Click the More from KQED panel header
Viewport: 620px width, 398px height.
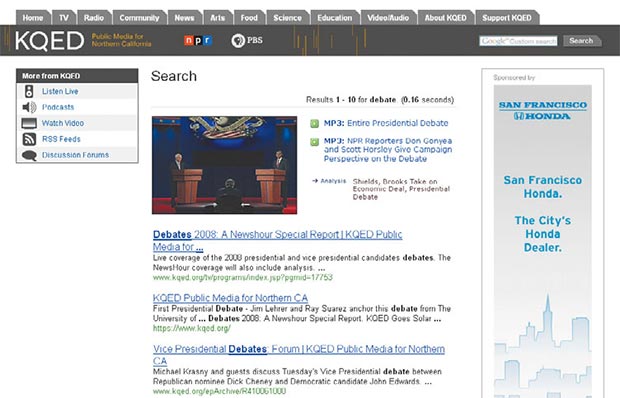(x=77, y=76)
